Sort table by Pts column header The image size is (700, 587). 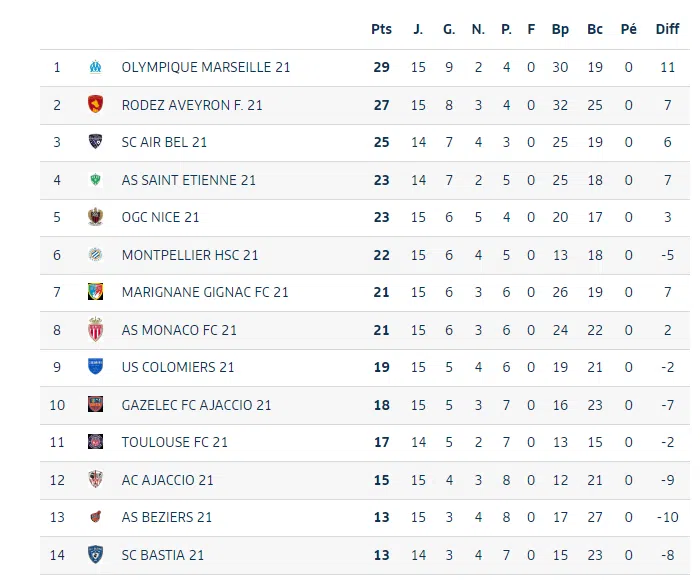click(x=381, y=29)
